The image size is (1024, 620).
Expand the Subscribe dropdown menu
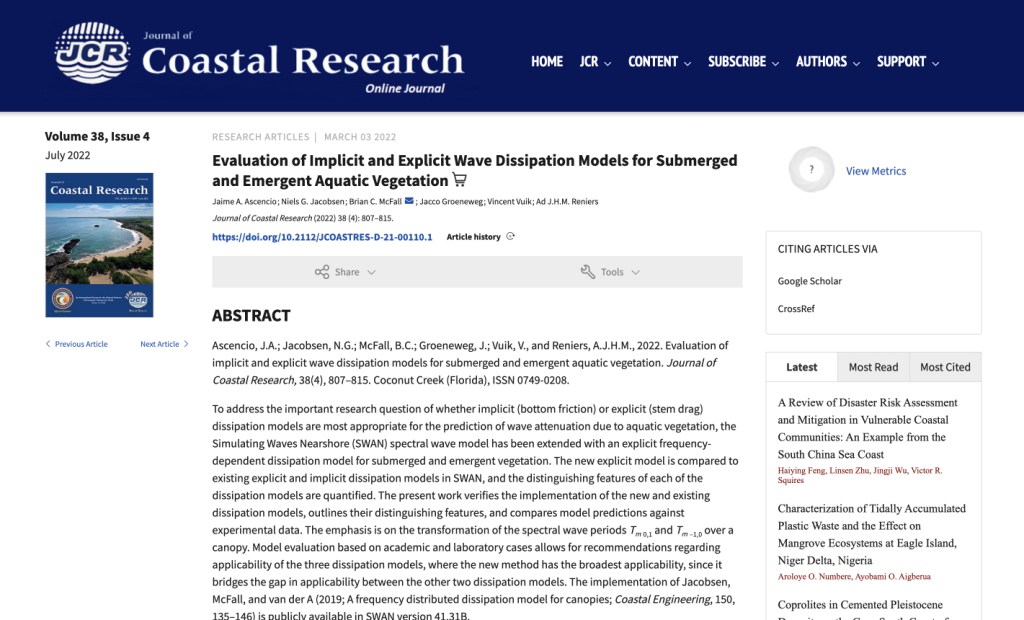click(x=743, y=62)
